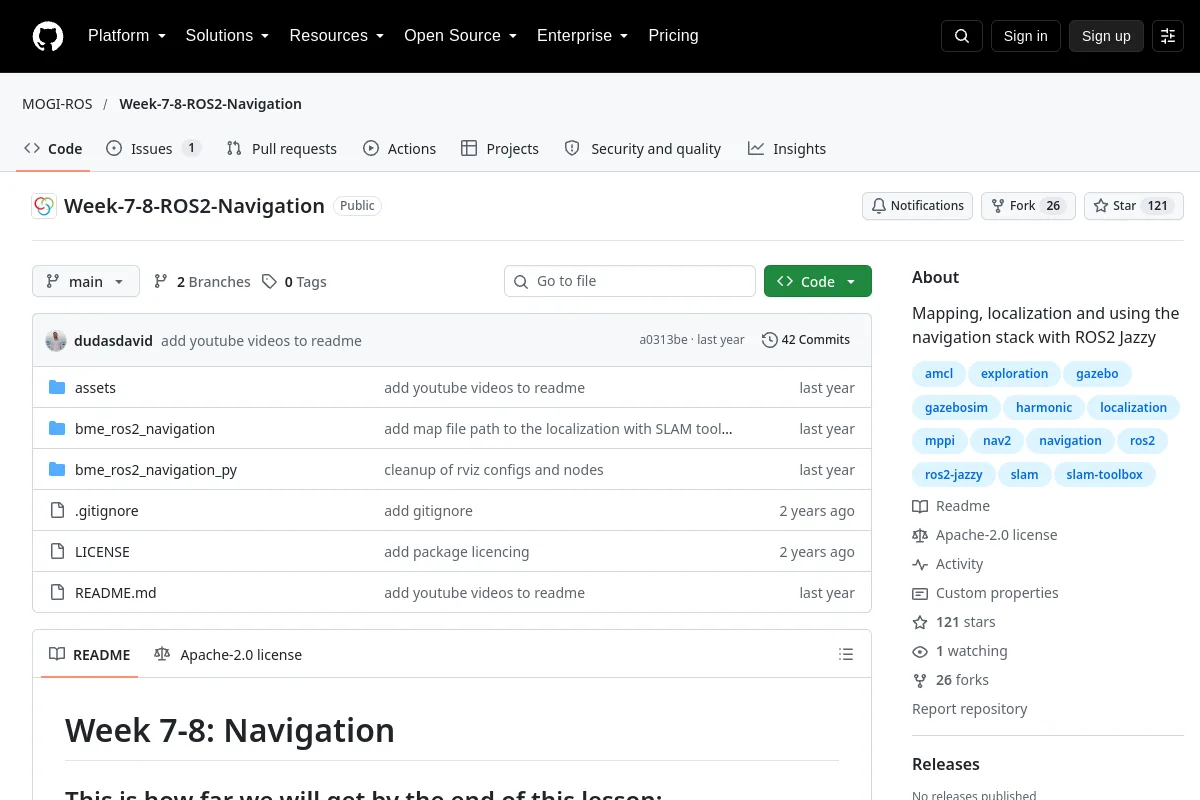Click the commit history clock icon

pyautogui.click(x=769, y=340)
